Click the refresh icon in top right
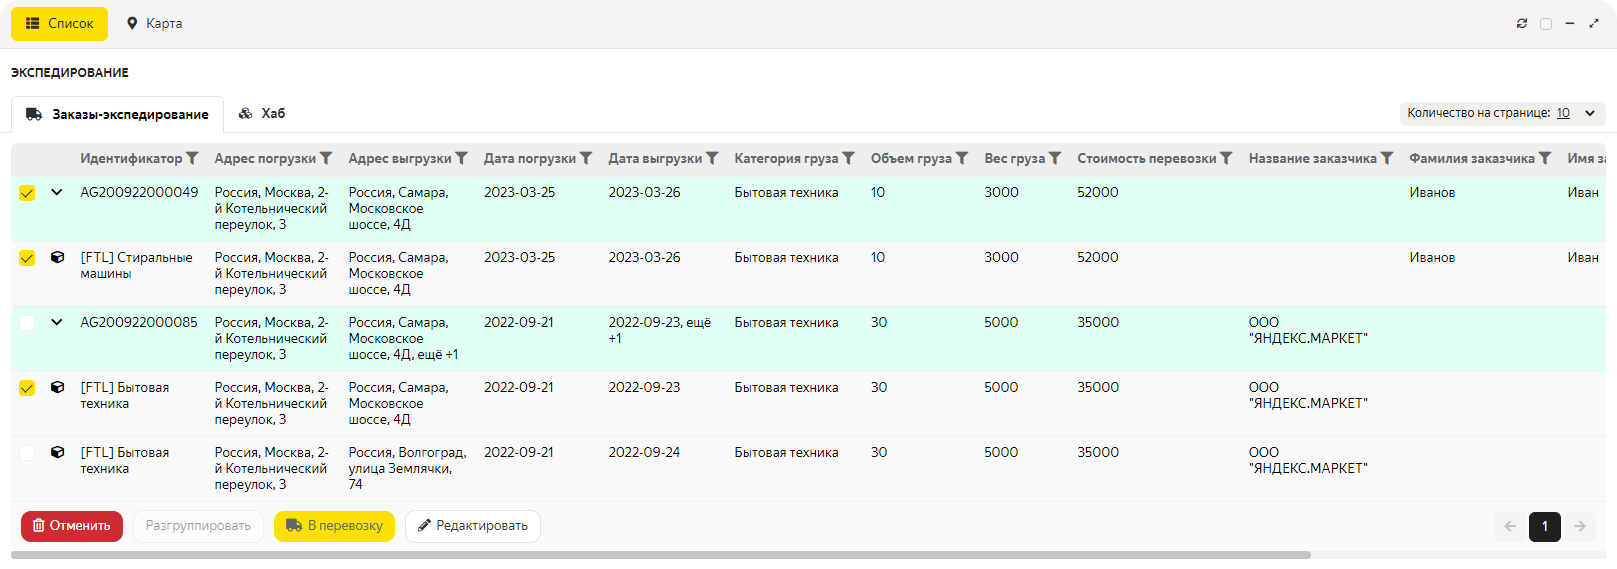This screenshot has height=569, width=1617. 1522,23
